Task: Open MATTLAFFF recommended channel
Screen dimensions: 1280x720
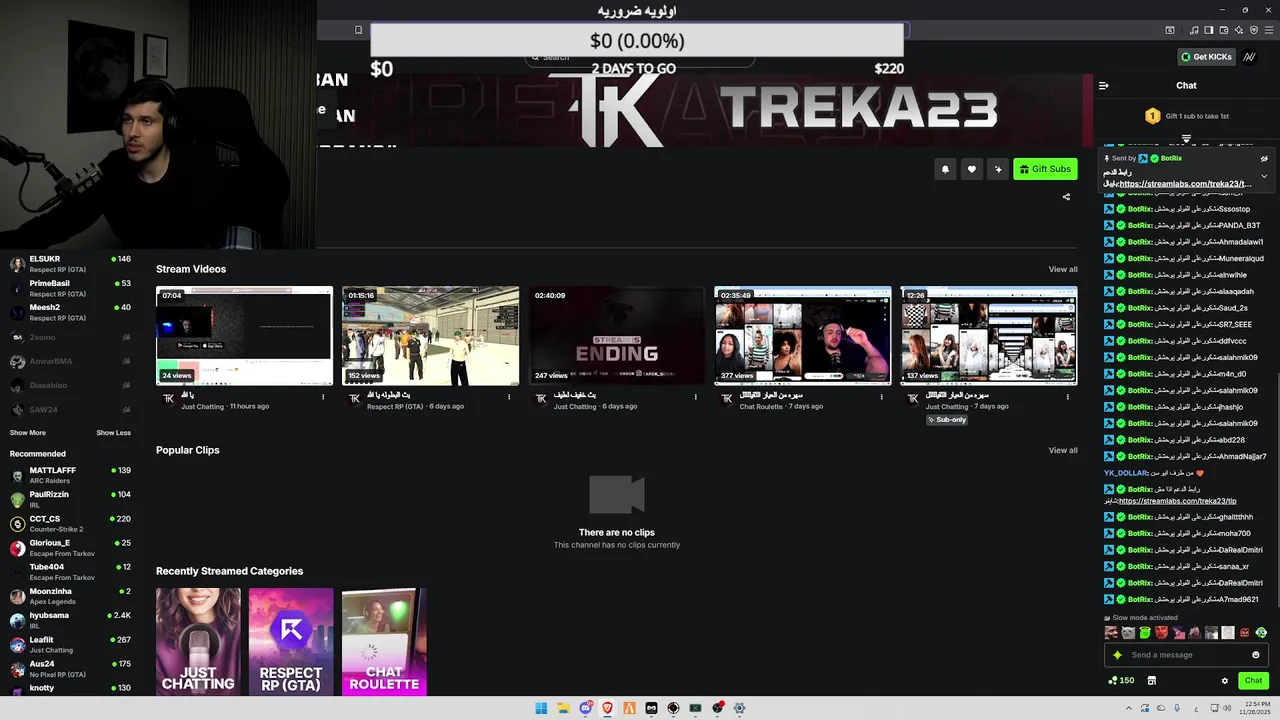Action: (x=70, y=475)
